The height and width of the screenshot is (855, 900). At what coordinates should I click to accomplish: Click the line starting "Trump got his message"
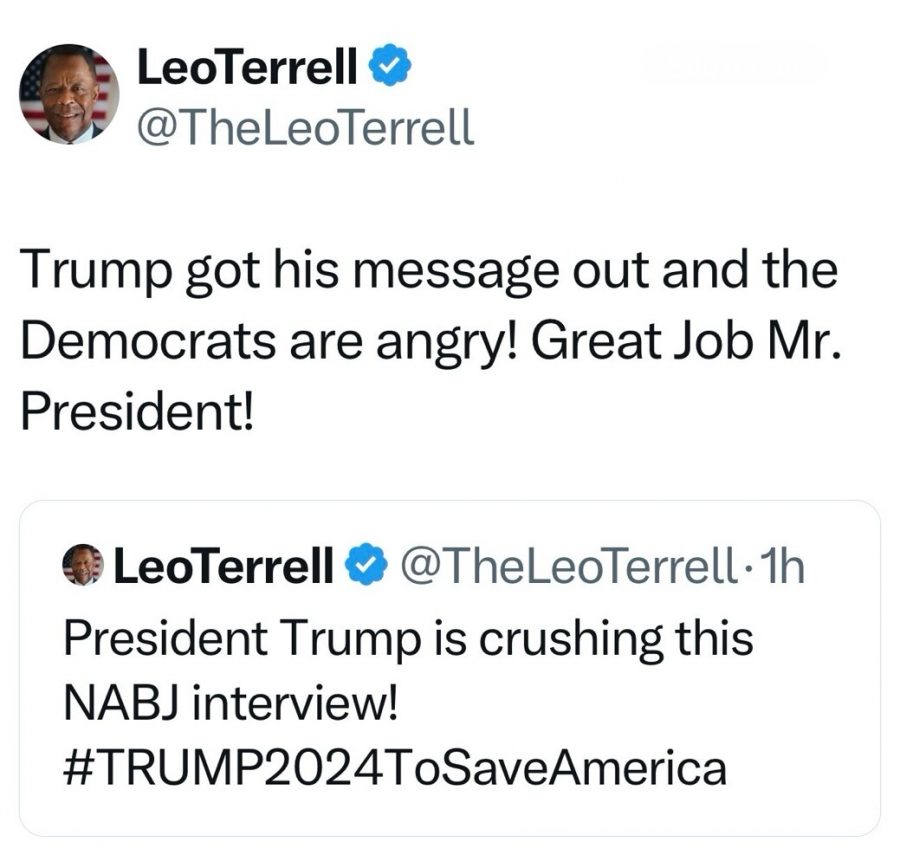(x=428, y=272)
